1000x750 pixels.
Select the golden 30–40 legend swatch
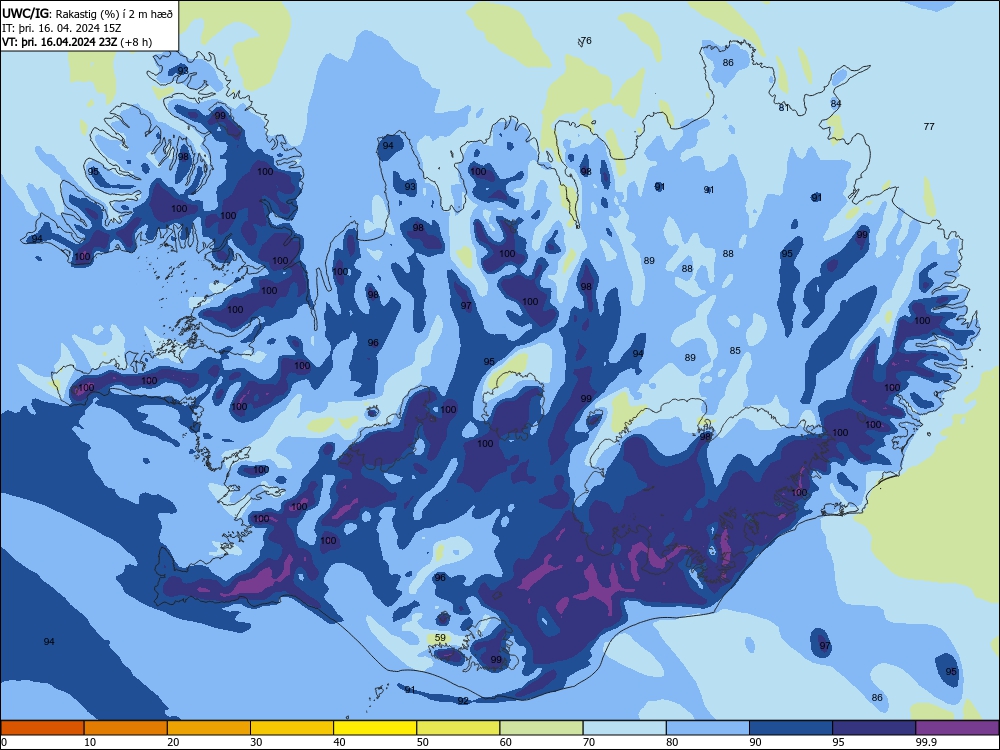click(x=292, y=728)
